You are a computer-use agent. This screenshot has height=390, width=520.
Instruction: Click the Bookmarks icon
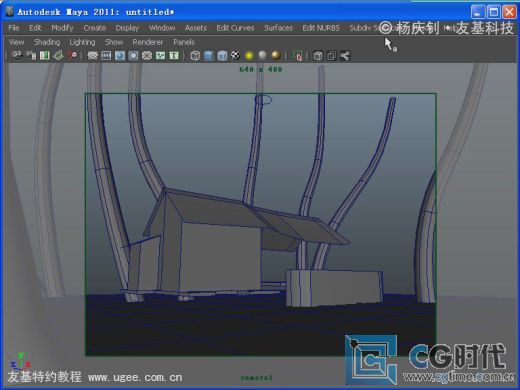45,55
